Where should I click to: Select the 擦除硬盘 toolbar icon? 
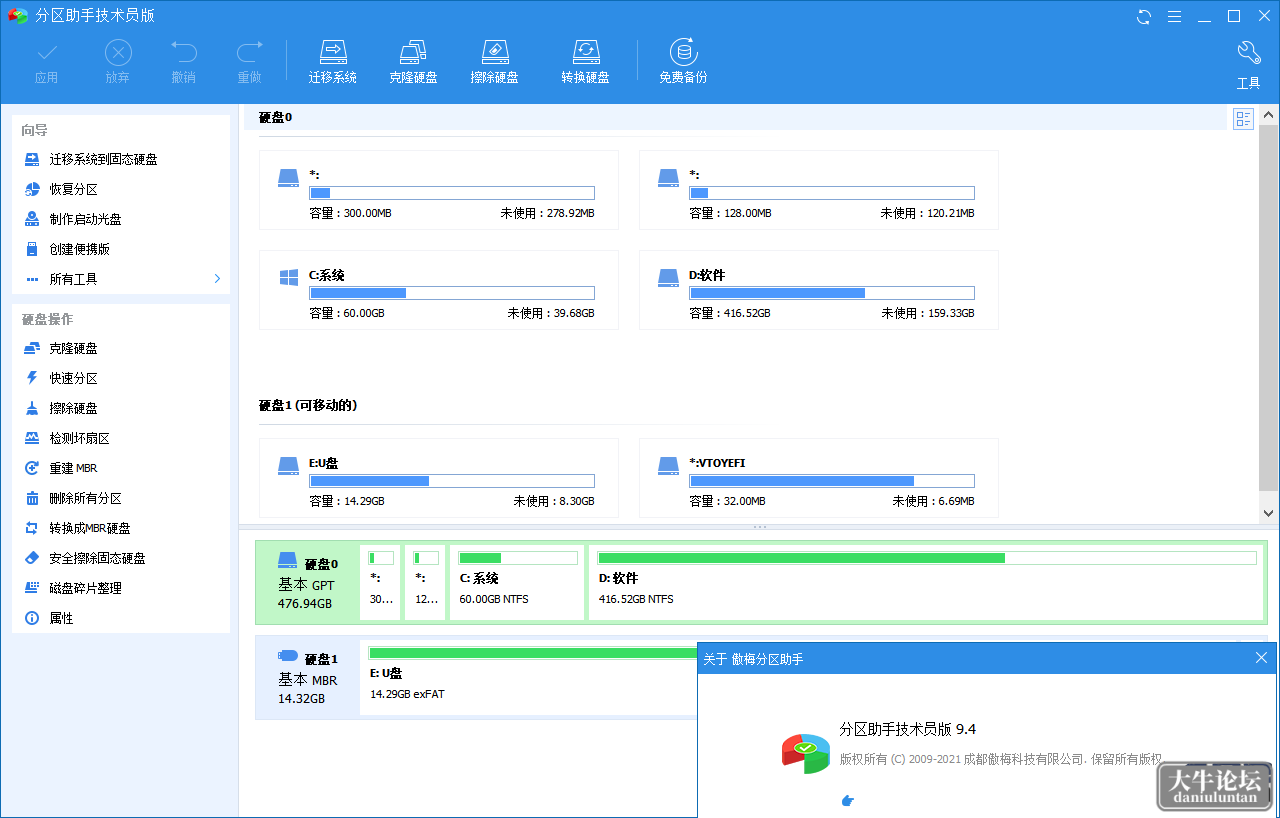coord(494,62)
